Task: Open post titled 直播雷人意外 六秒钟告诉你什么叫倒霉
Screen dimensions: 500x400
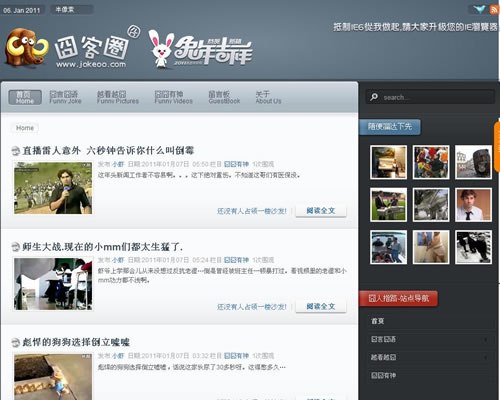Action: (108, 151)
